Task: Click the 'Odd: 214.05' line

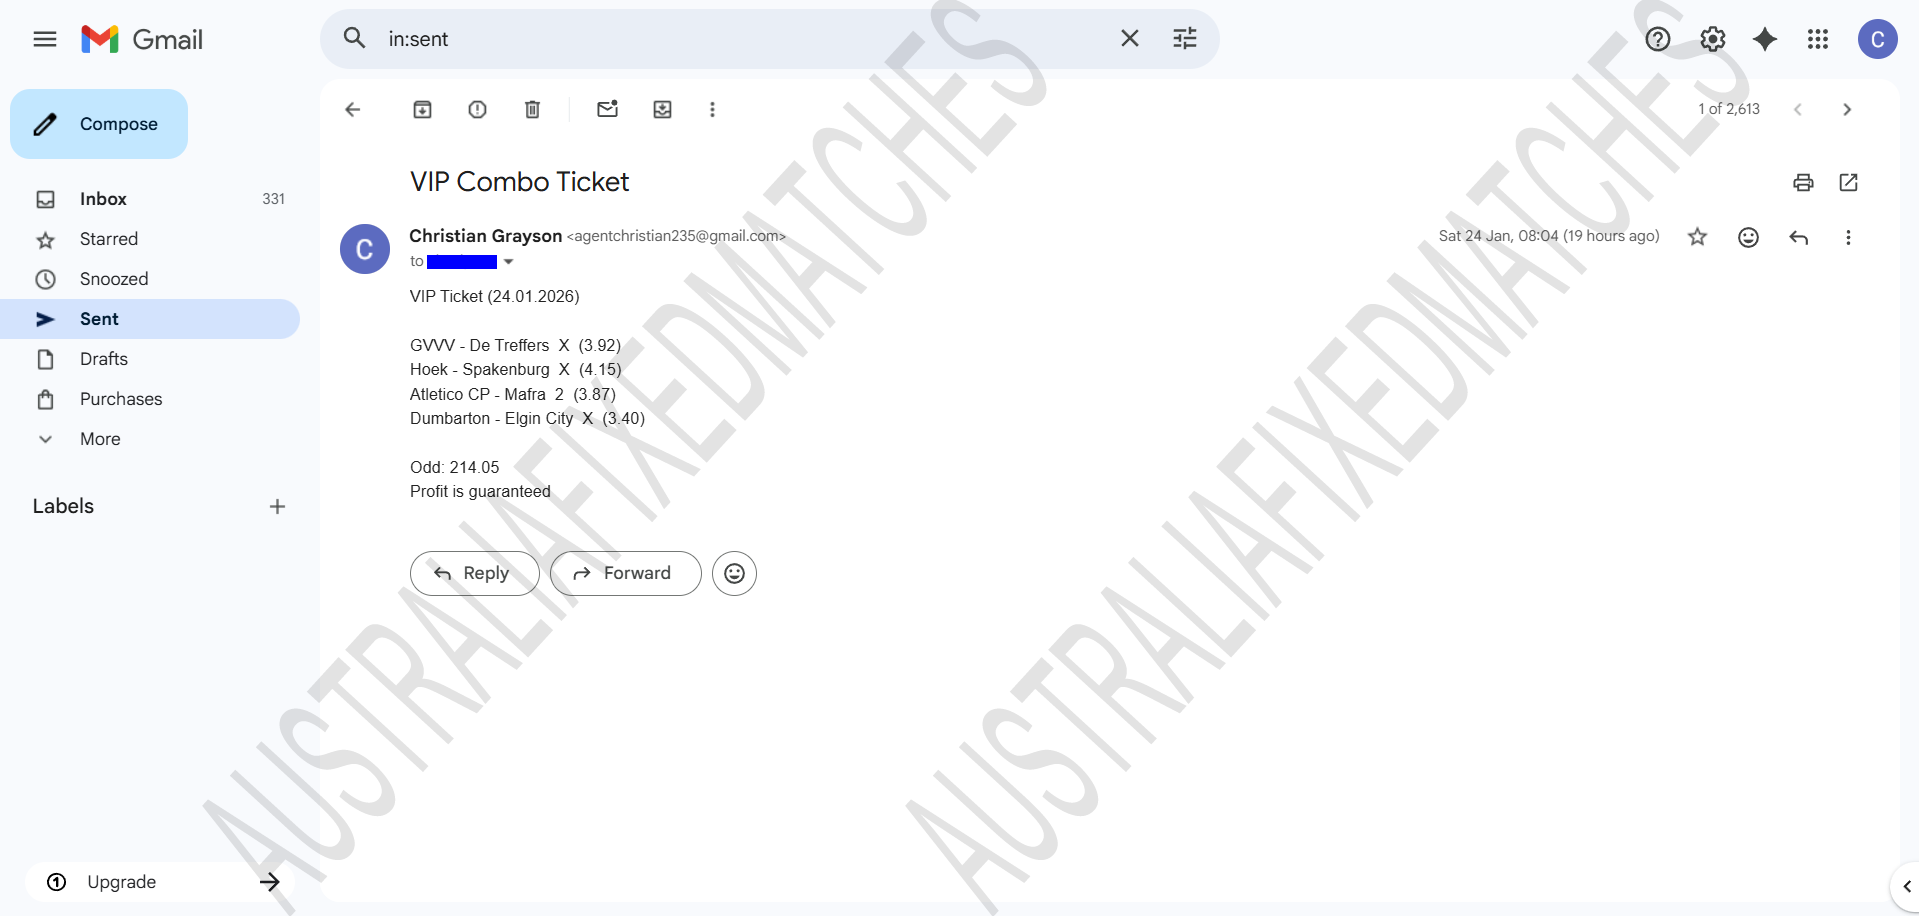Action: (455, 467)
